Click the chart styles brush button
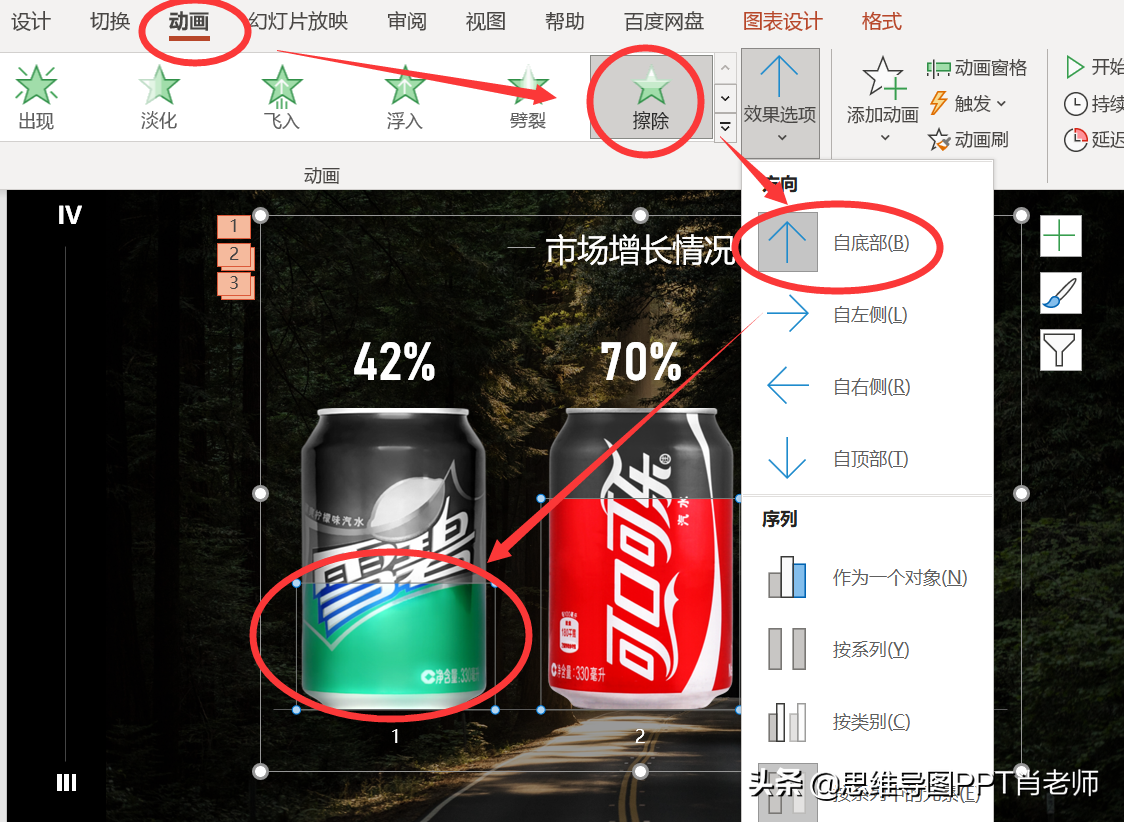The height and width of the screenshot is (822, 1124). [x=1060, y=293]
